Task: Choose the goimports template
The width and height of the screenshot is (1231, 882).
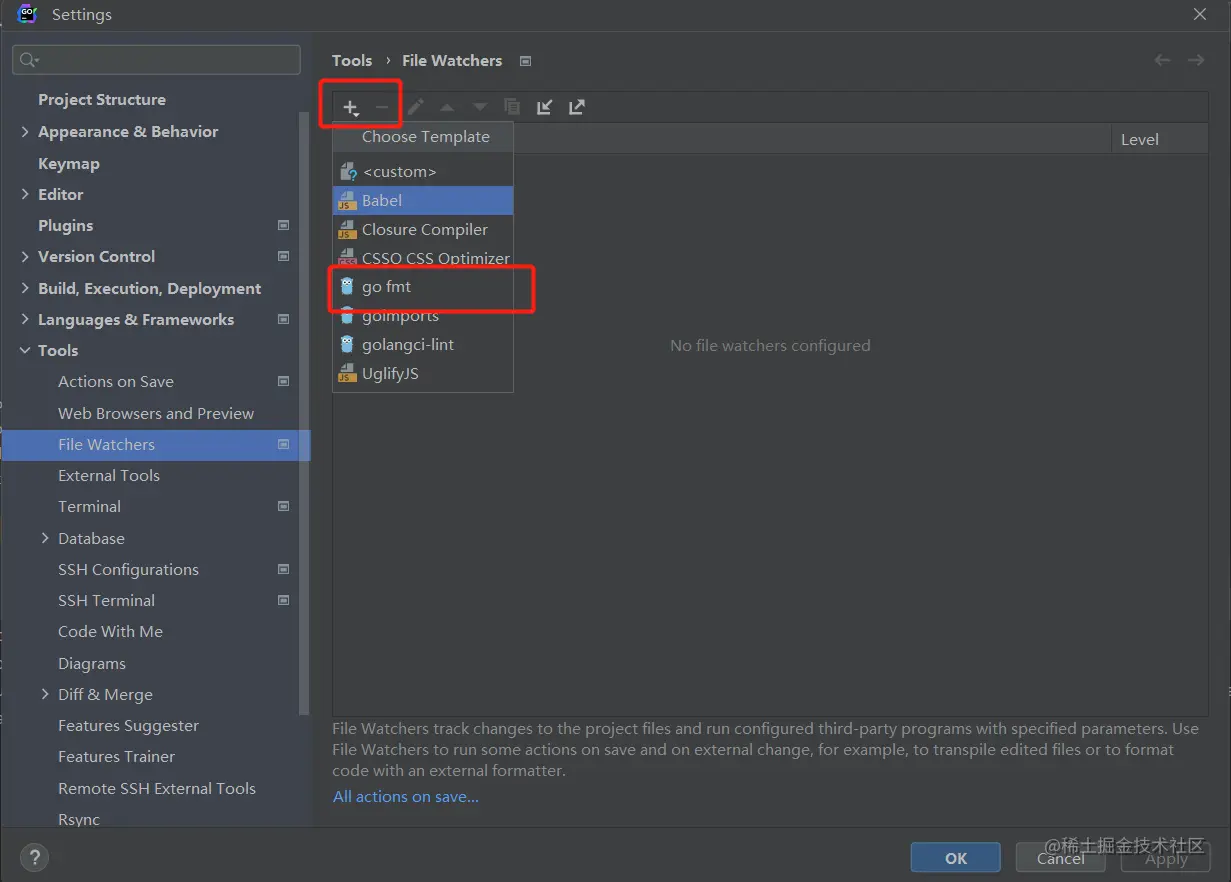Action: (423, 316)
